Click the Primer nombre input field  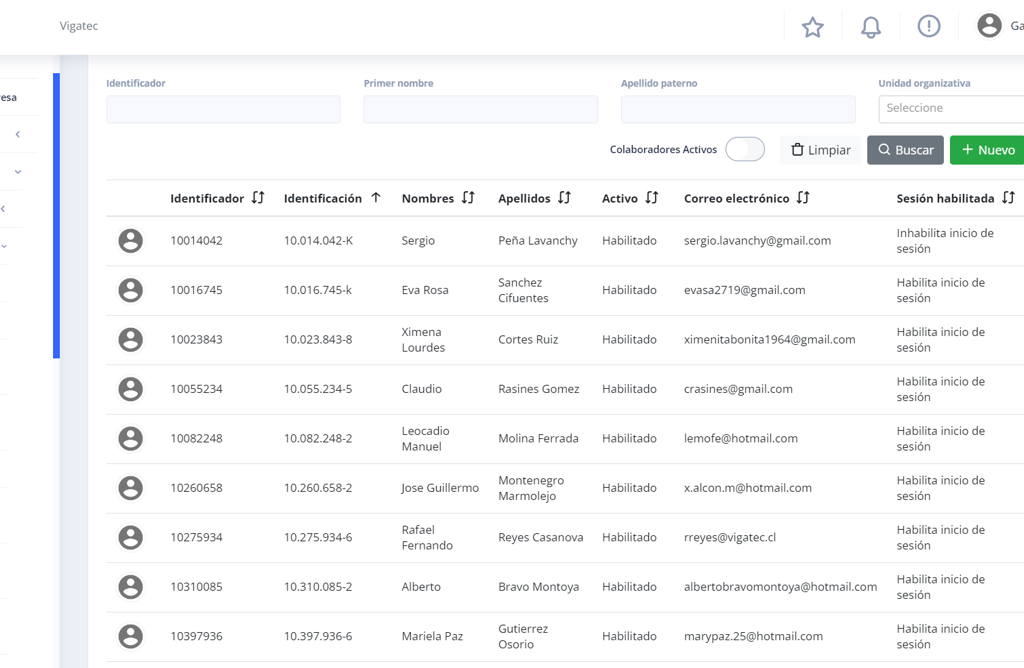click(x=480, y=109)
